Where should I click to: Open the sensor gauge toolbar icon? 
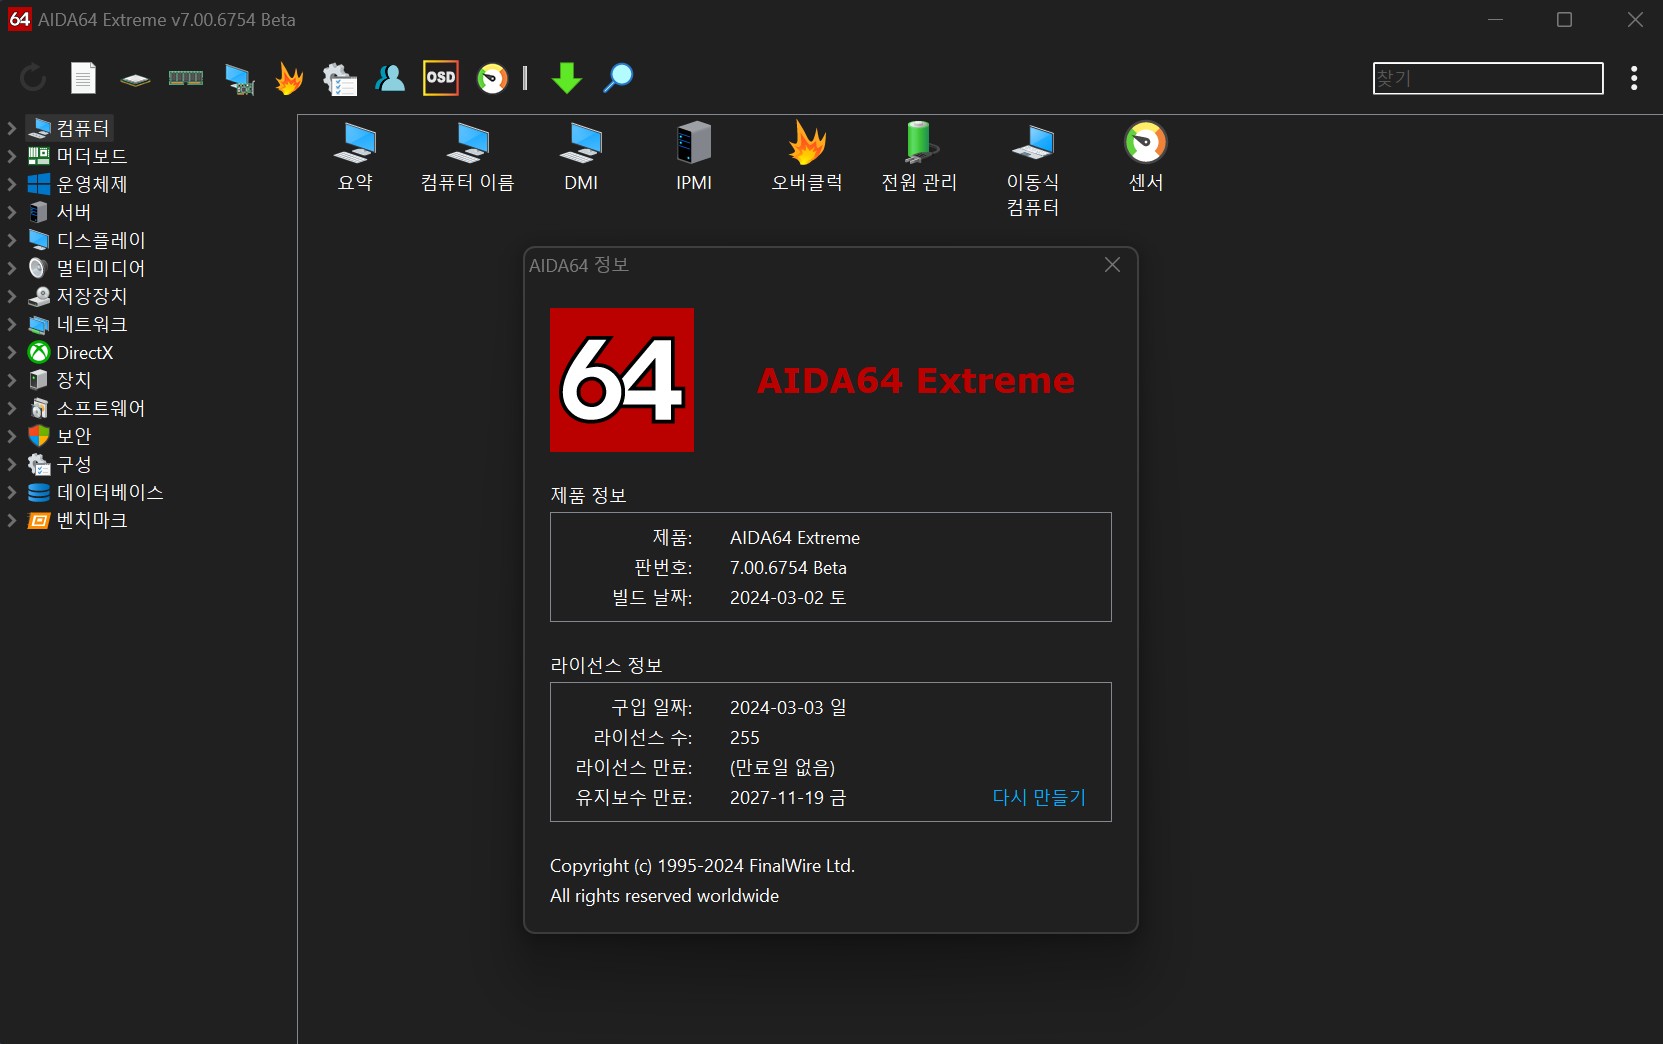click(492, 78)
